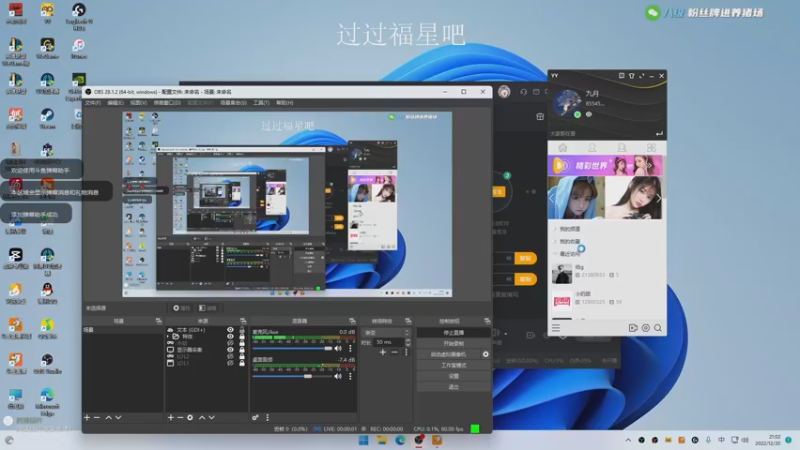800x450 pixels.
Task: Click 停止直播 to stop streaming
Action: pos(453,333)
